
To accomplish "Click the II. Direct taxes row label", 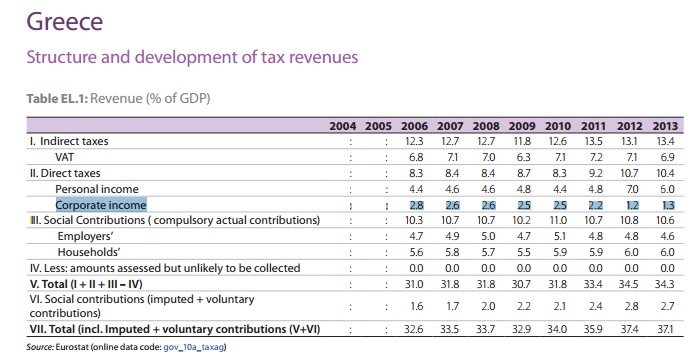I will point(65,173).
